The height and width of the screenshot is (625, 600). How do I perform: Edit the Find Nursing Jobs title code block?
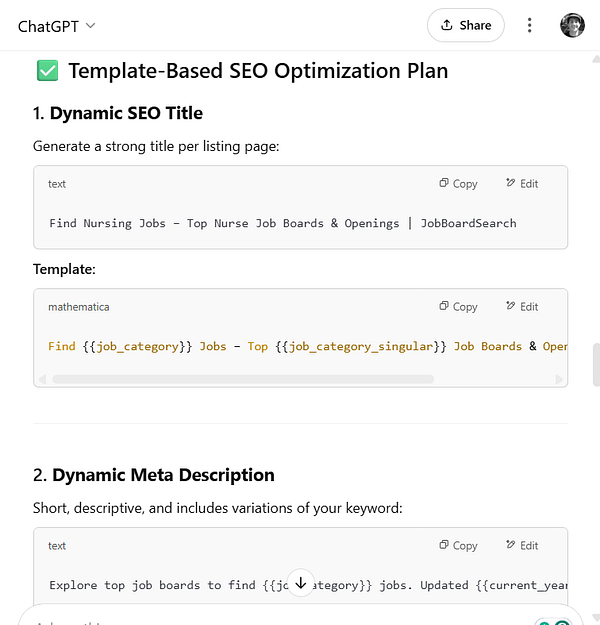522,184
